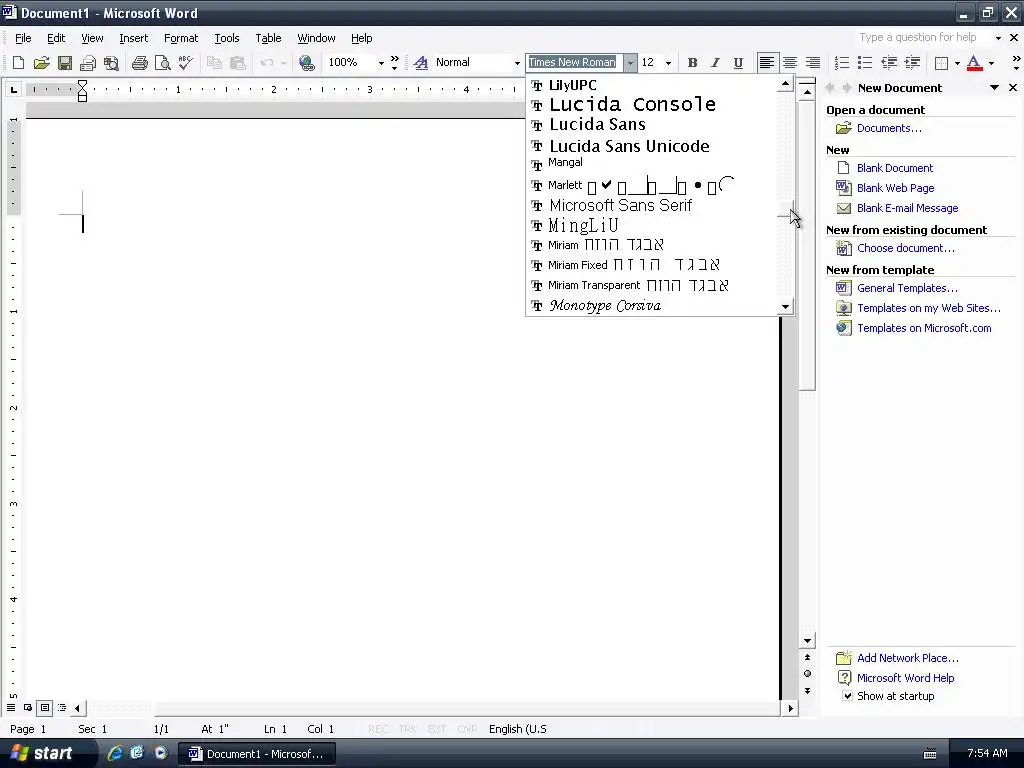
Task: Open the border style dropdown arrow
Action: point(957,63)
